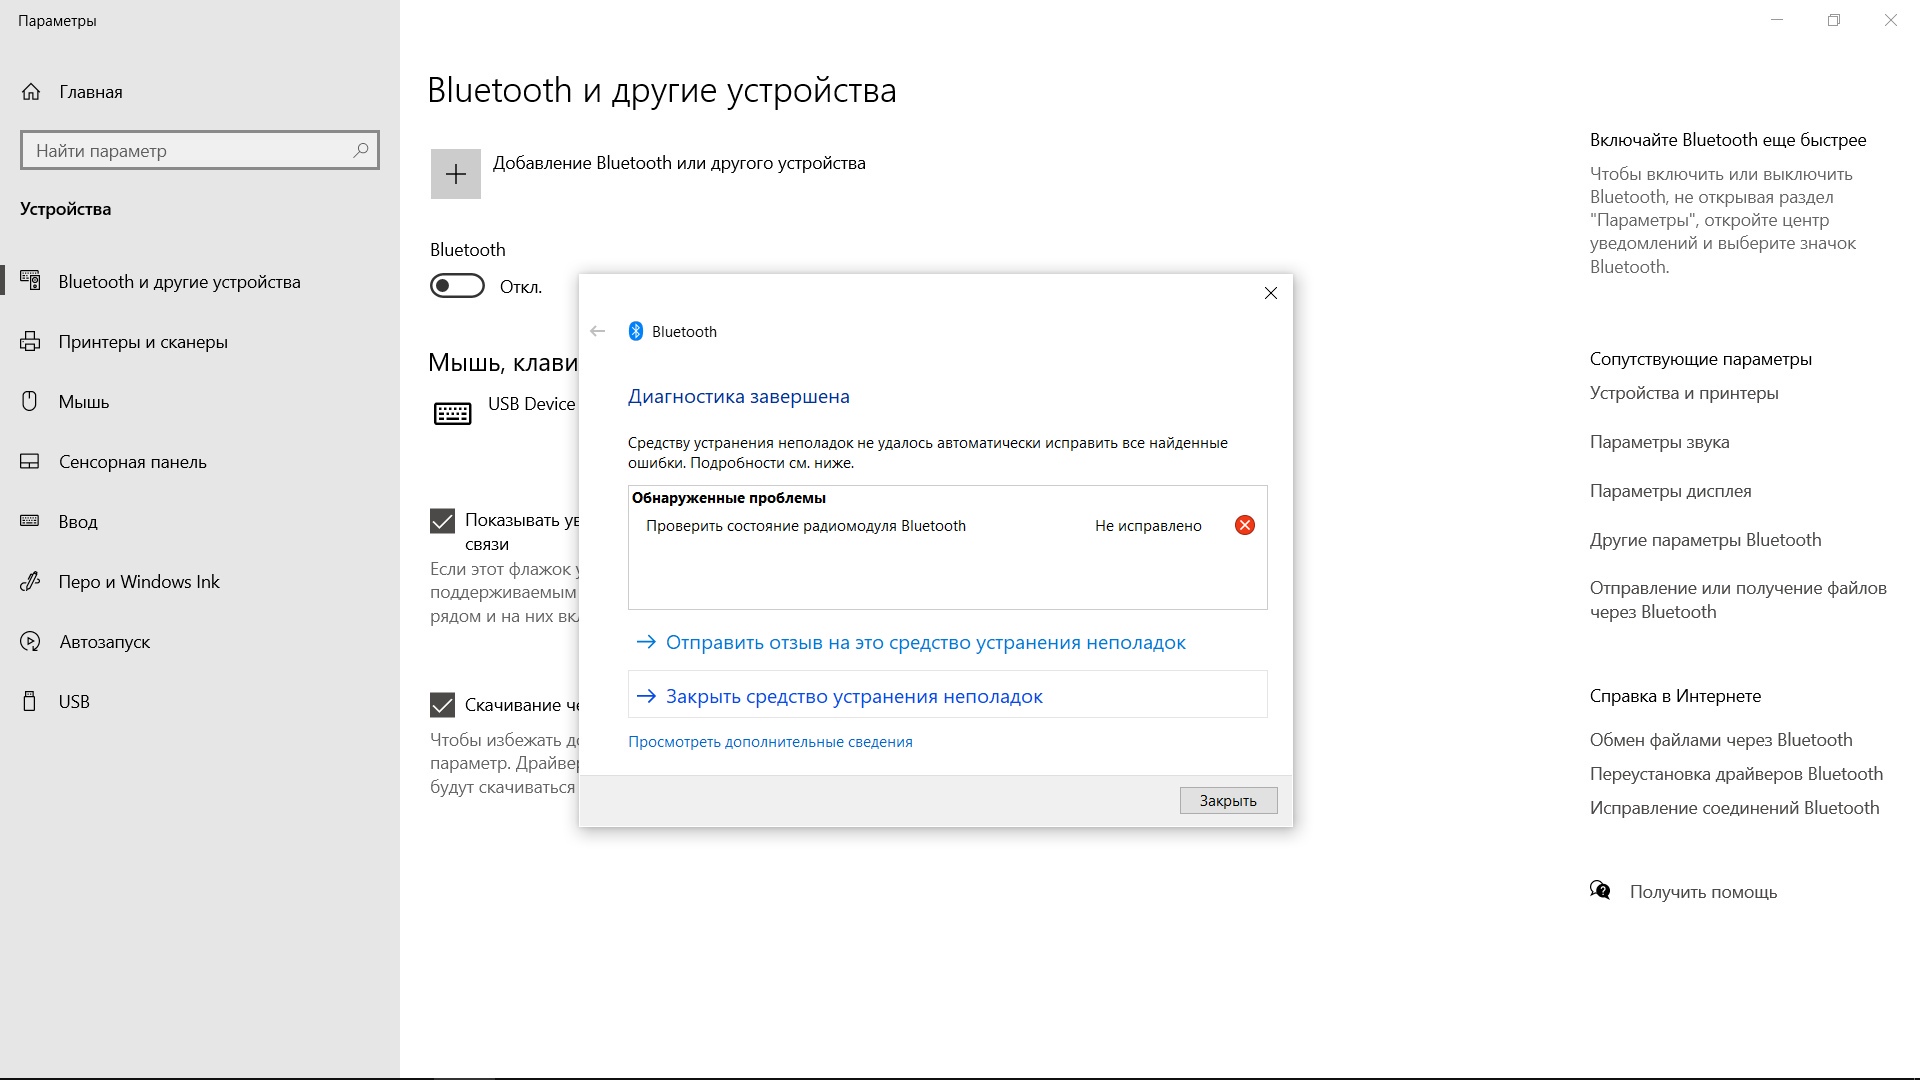The image size is (1920, 1080).
Task: Uncheck the Скачивание через checkbox
Action: [442, 705]
